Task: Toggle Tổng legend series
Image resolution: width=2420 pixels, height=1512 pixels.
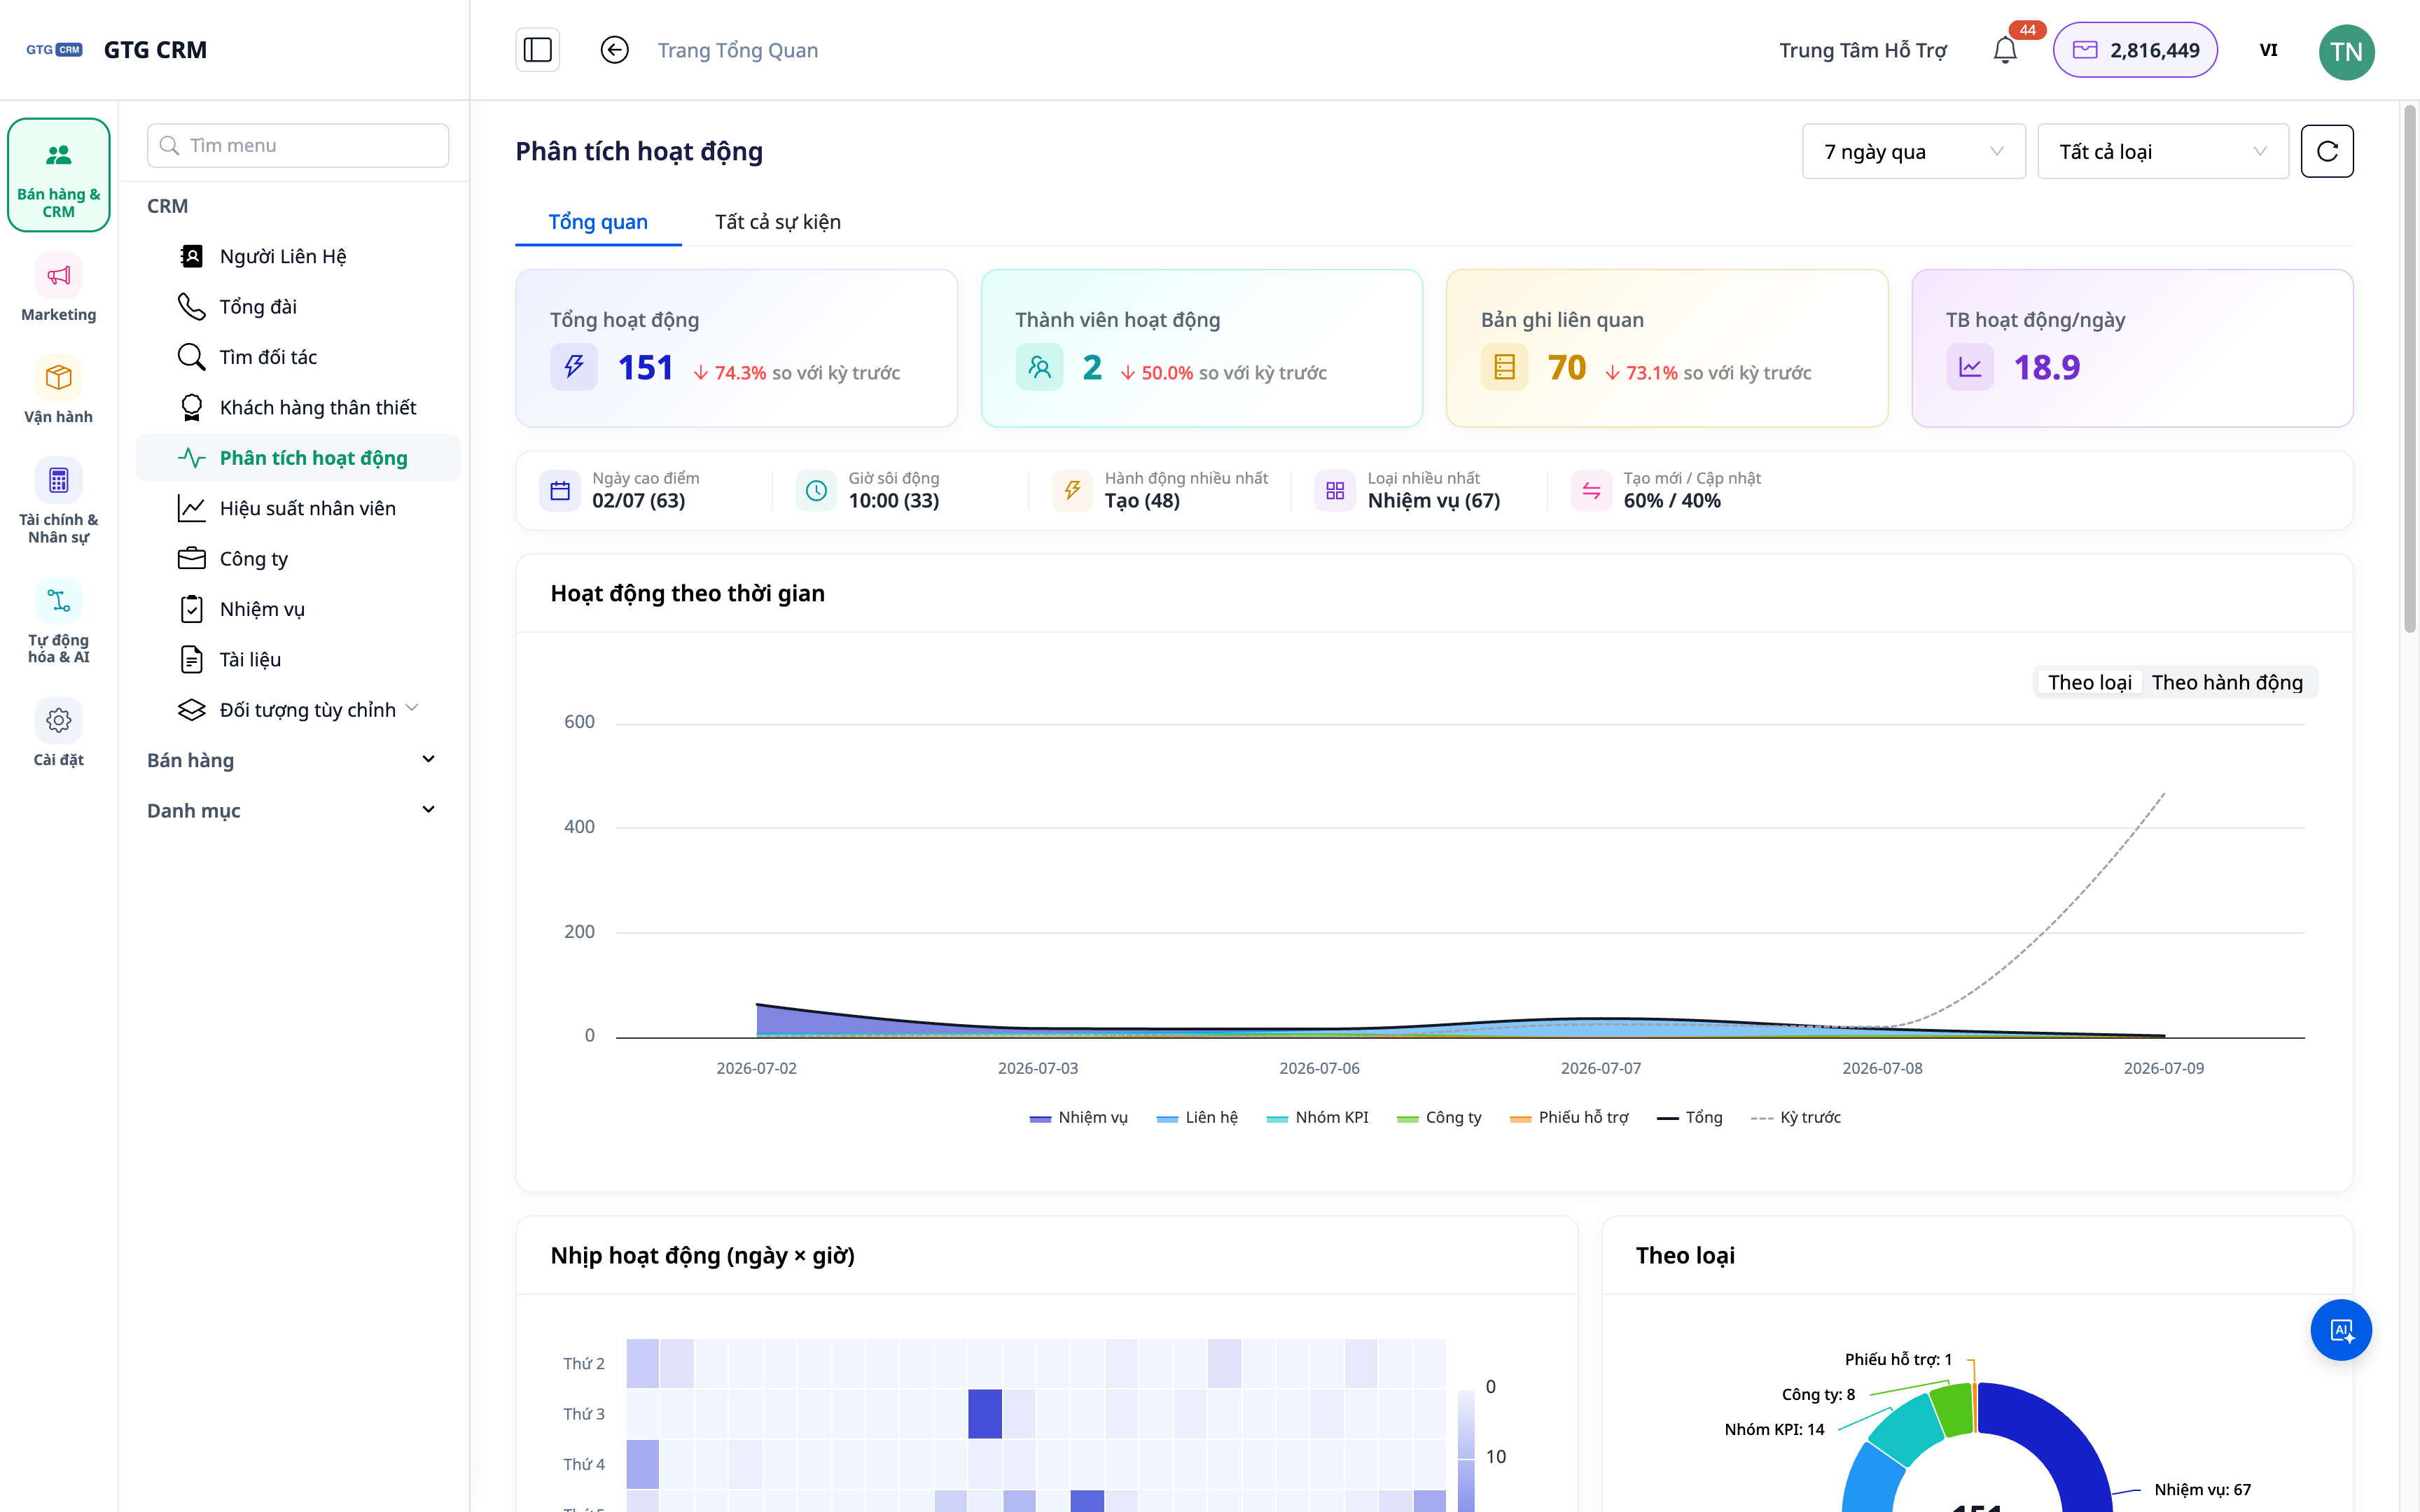Action: 1689,1117
